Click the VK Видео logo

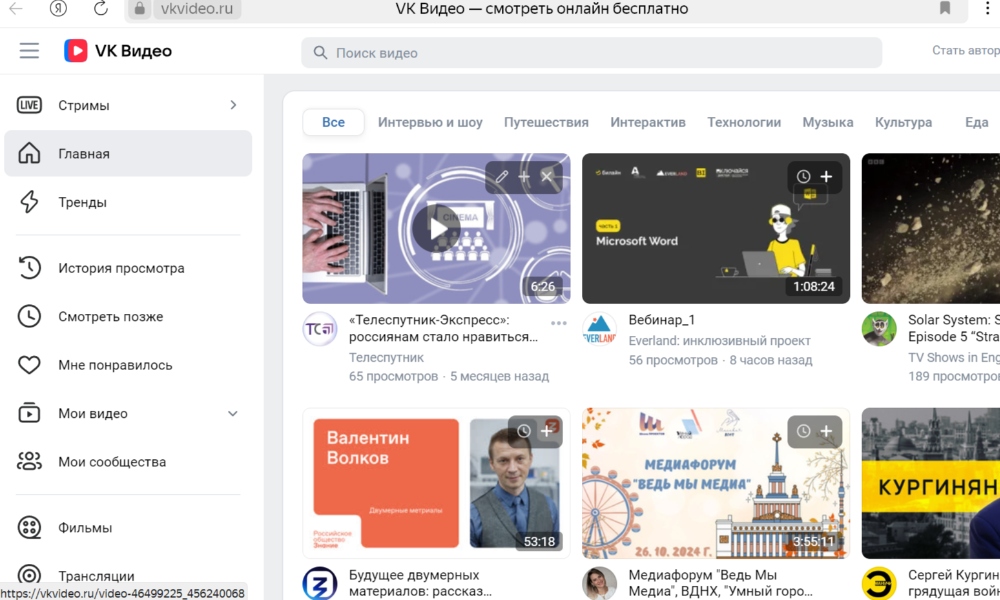pyautogui.click(x=118, y=50)
